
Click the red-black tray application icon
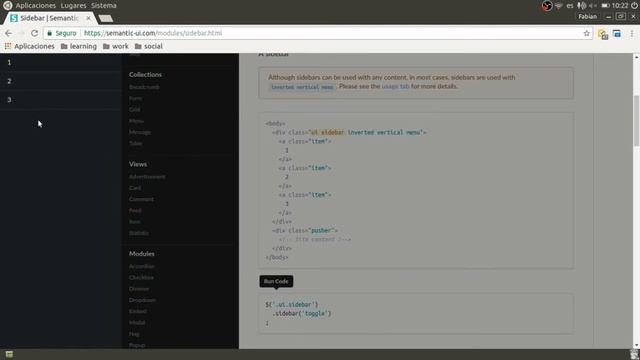point(547,5)
